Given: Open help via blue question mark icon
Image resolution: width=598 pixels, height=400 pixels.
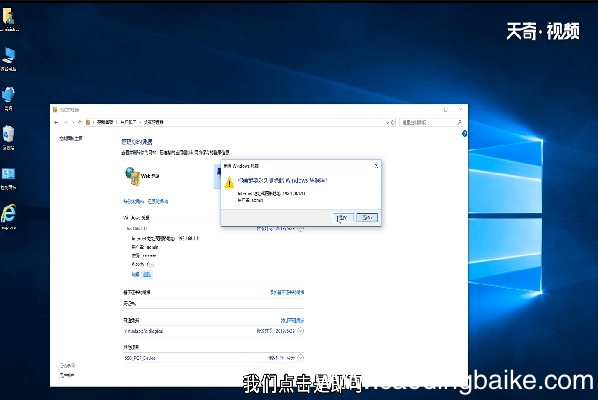Looking at the screenshot, I should 464,133.
